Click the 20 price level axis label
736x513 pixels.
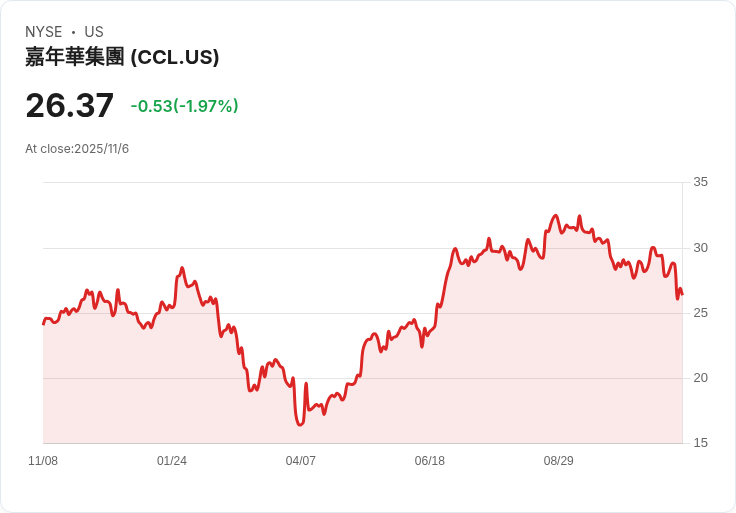pos(701,378)
